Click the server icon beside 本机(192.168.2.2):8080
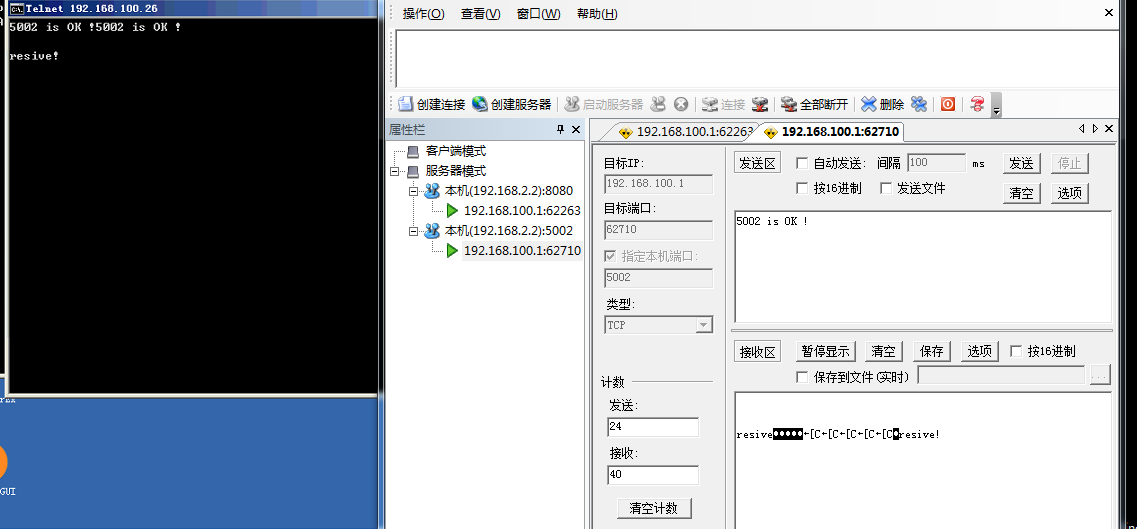Viewport: 1137px width, 529px height. 432,191
